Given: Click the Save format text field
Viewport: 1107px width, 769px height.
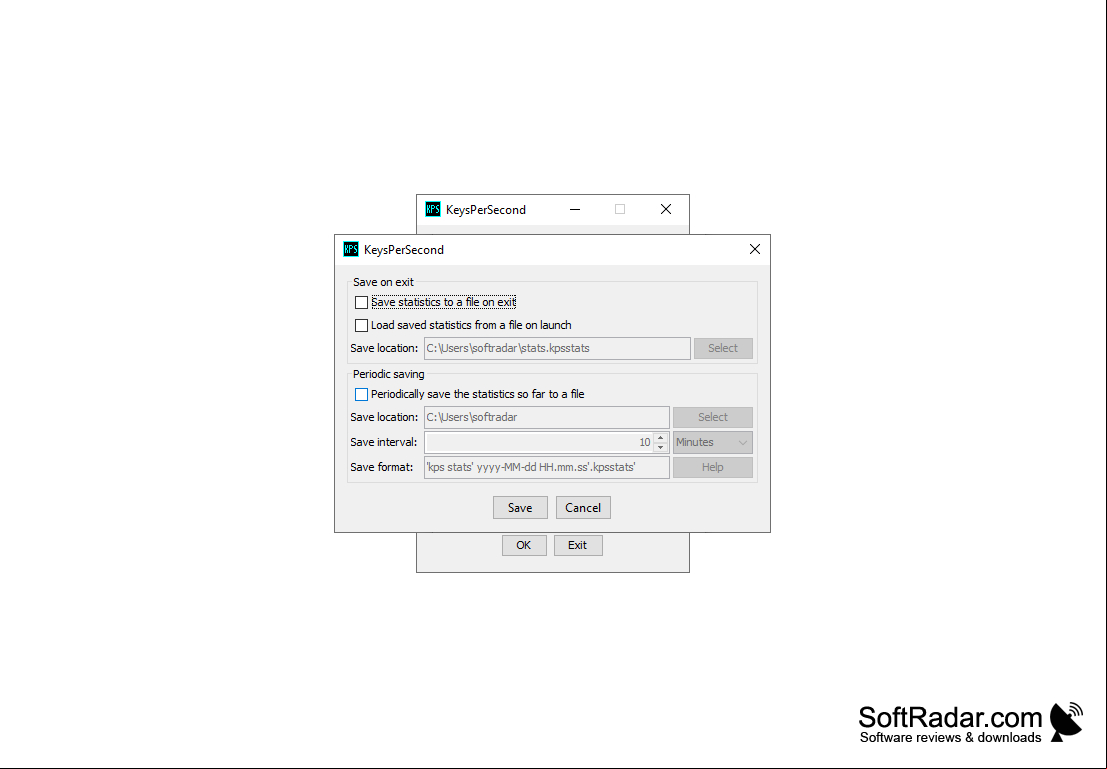Looking at the screenshot, I should point(546,467).
